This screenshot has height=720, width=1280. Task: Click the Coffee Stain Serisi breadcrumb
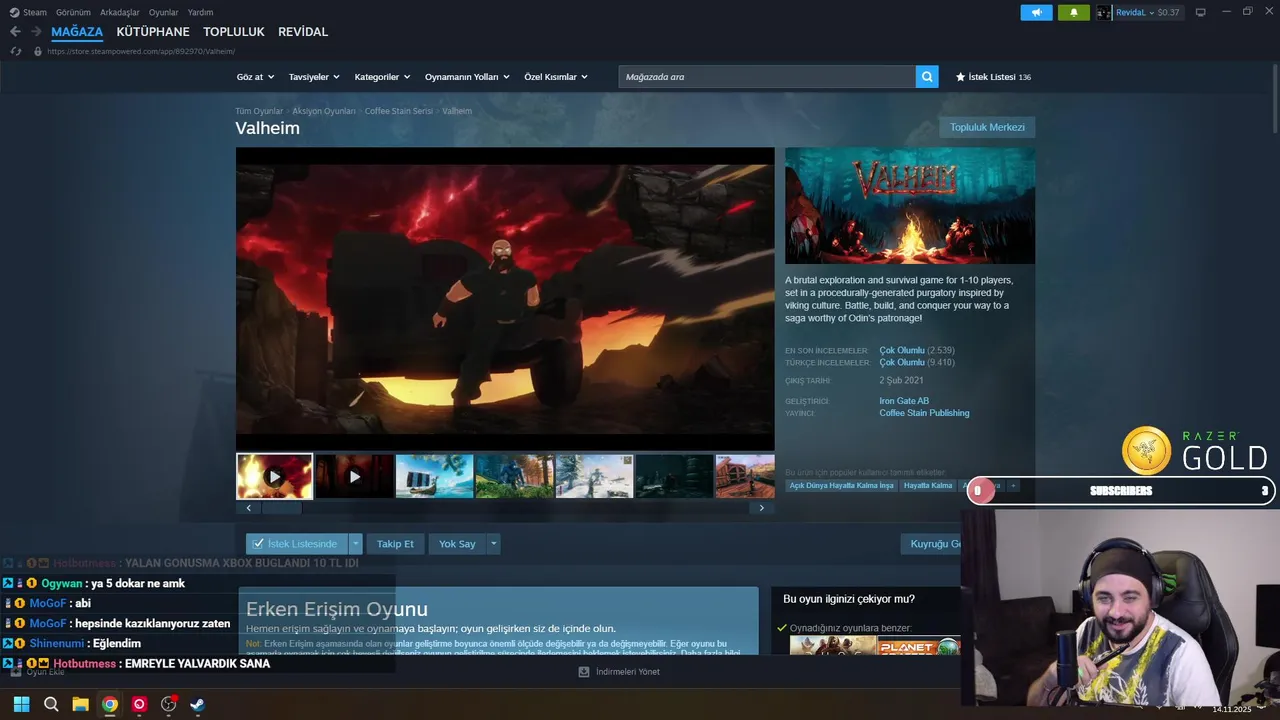point(399,111)
